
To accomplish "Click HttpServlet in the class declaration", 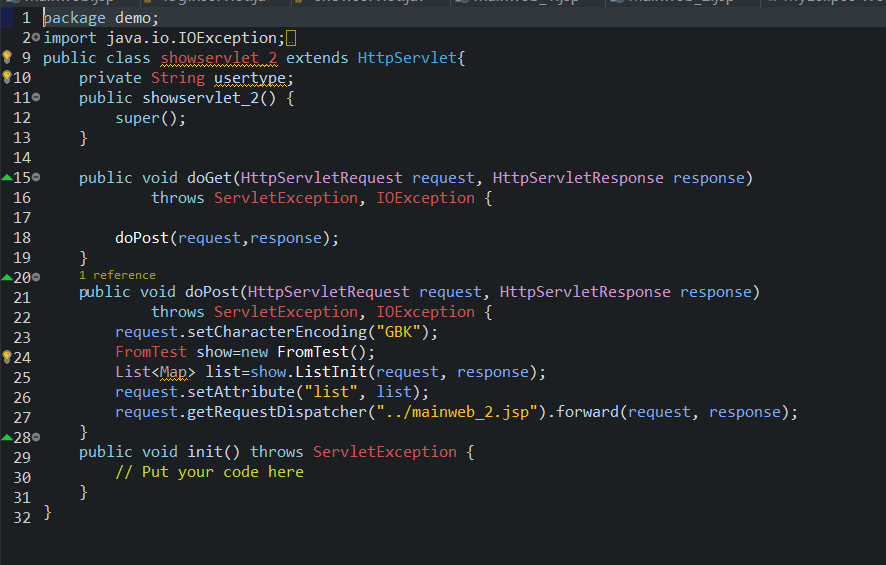I will [x=407, y=58].
